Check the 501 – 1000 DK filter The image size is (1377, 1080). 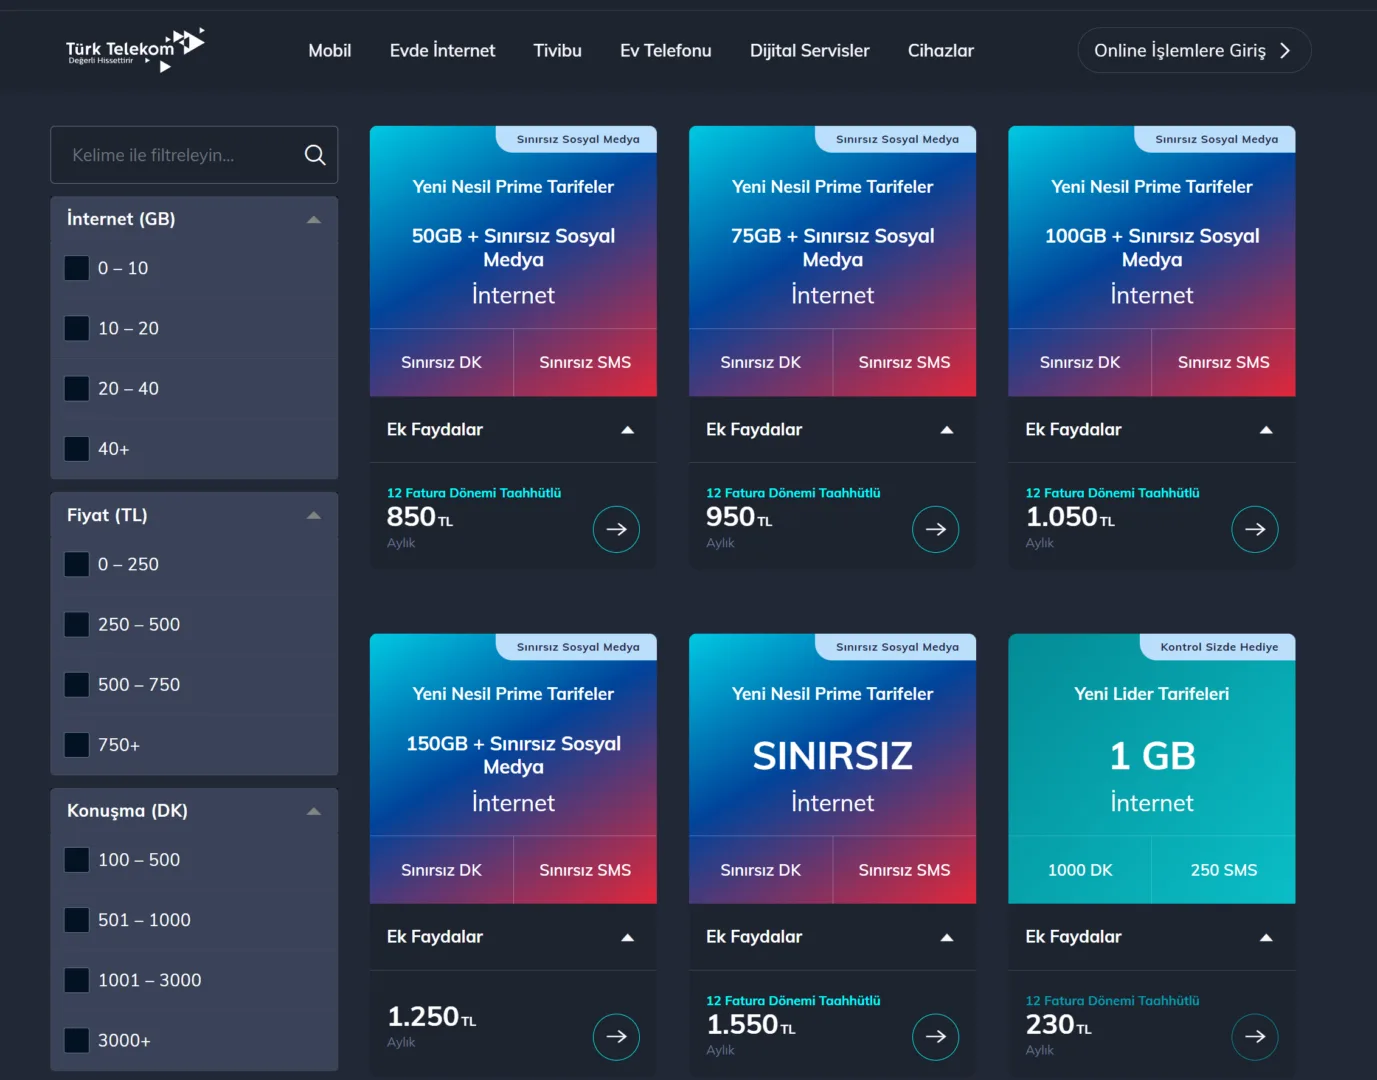[x=77, y=920]
